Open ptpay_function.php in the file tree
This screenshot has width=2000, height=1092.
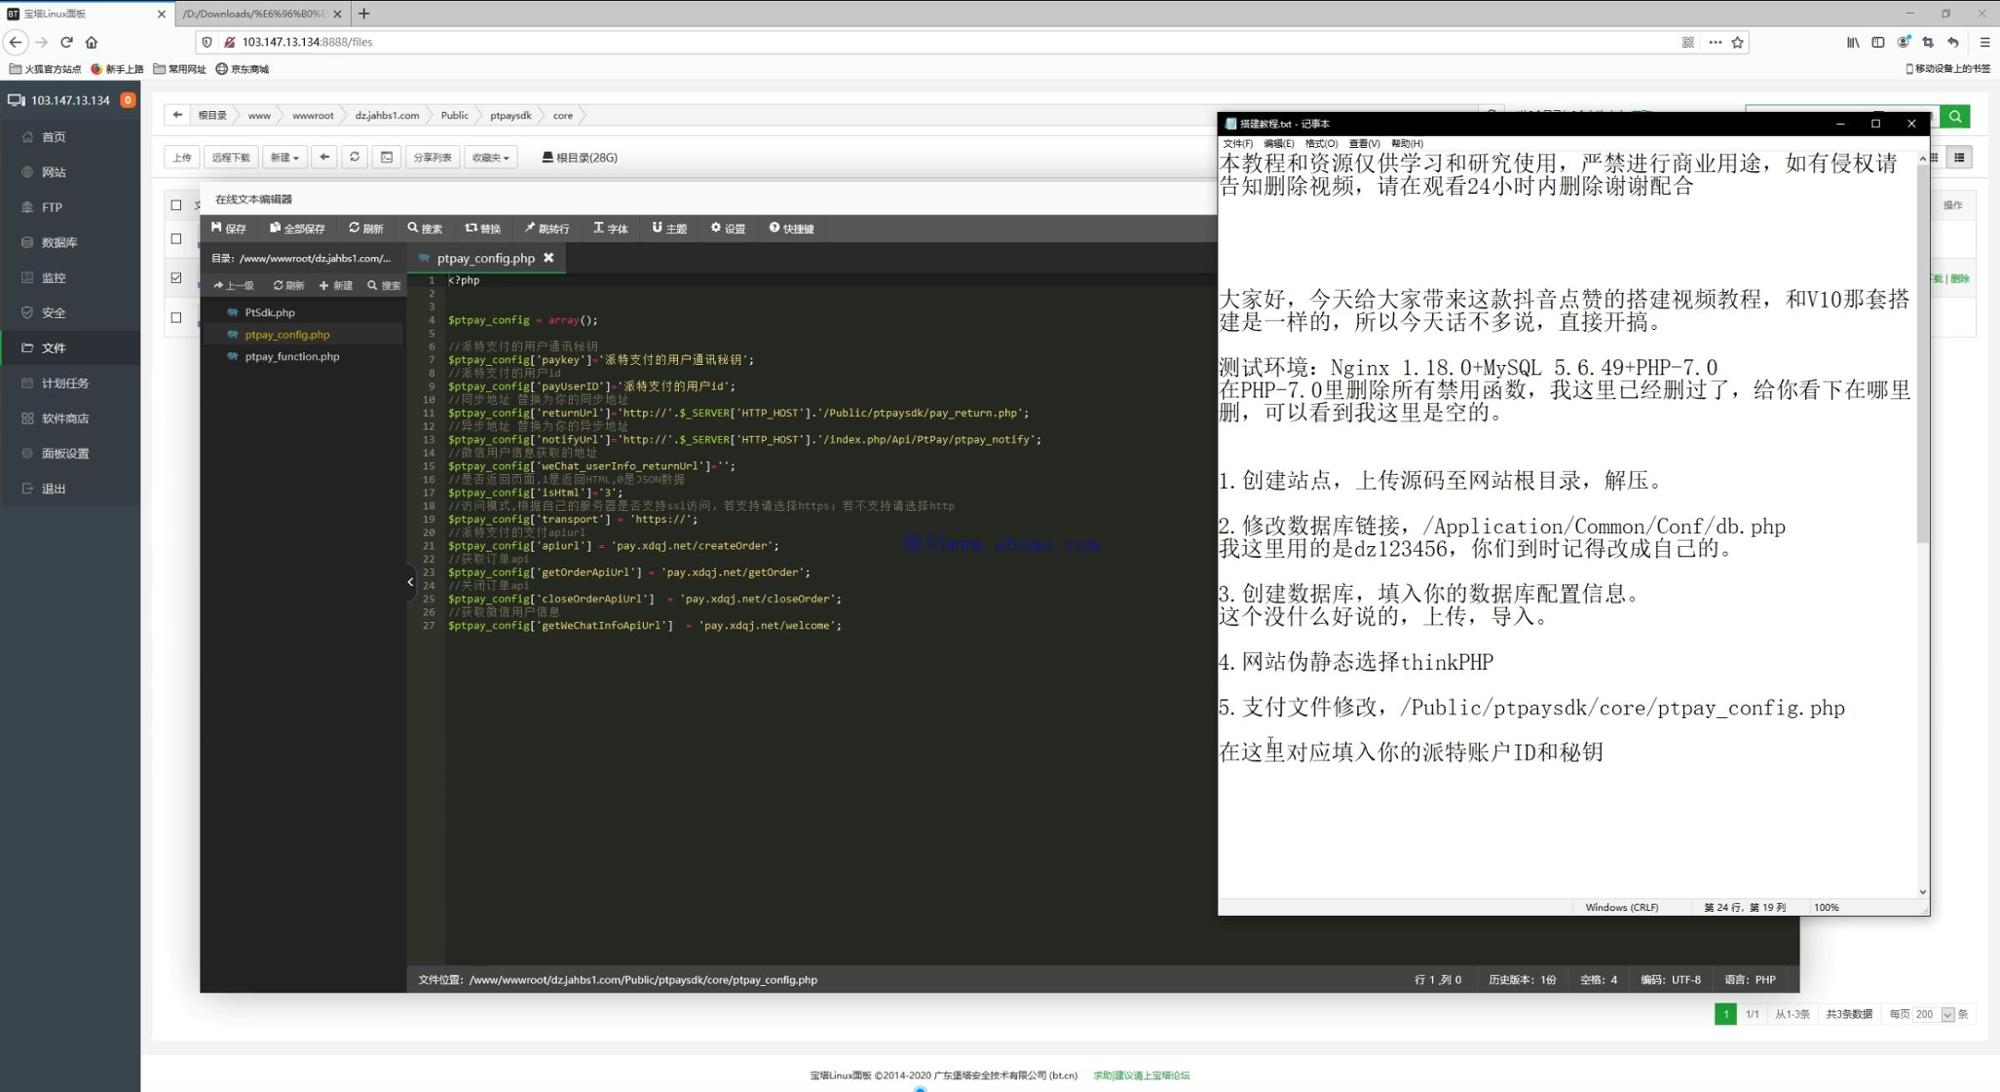pyautogui.click(x=292, y=356)
